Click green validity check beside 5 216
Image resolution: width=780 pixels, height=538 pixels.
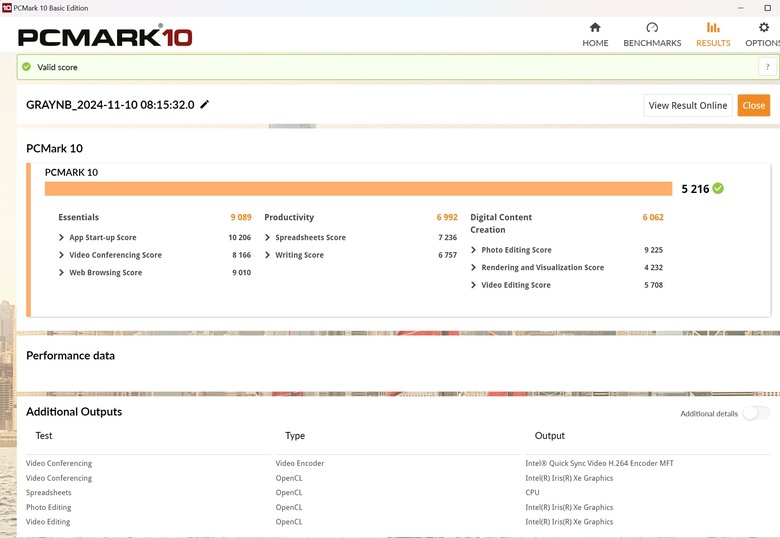[x=718, y=188]
